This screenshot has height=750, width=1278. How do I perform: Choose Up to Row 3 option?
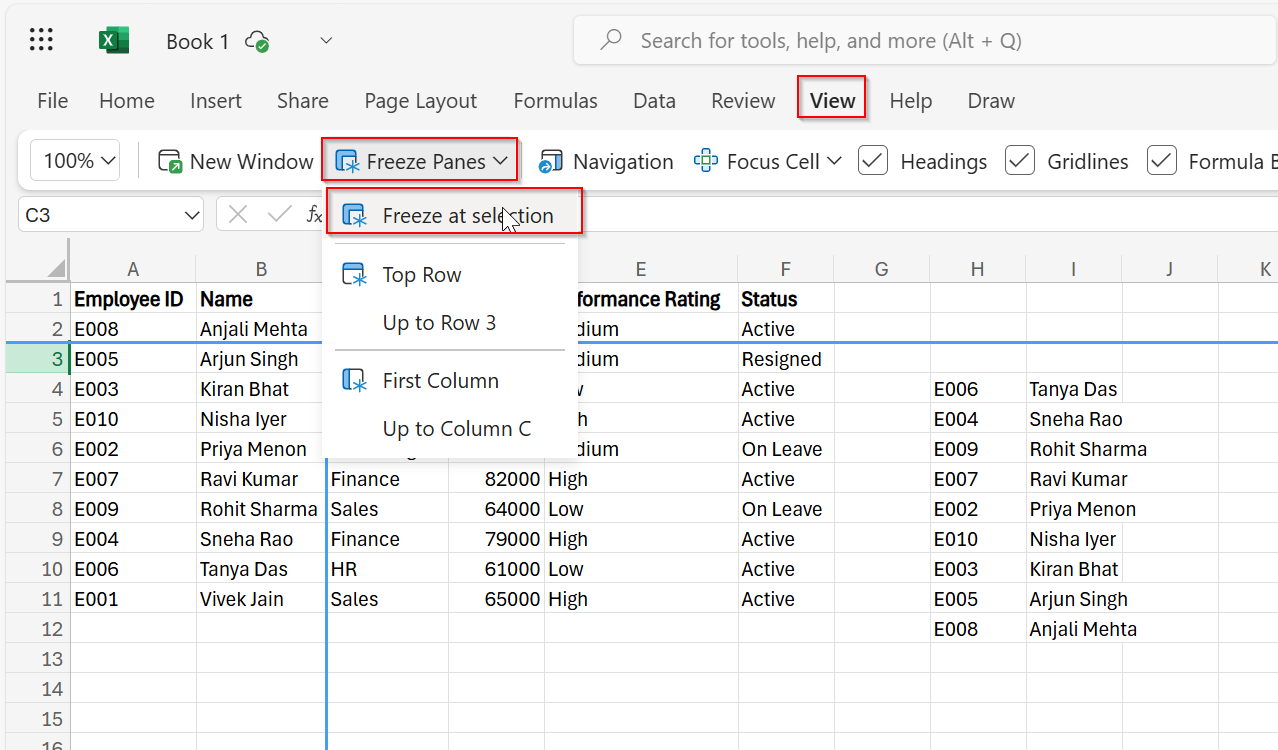point(438,322)
